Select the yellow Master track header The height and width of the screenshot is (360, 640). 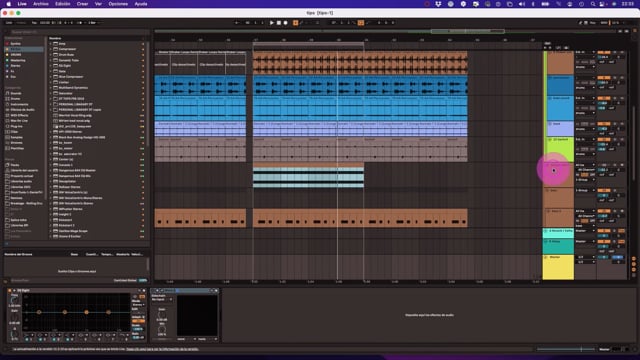click(x=558, y=267)
